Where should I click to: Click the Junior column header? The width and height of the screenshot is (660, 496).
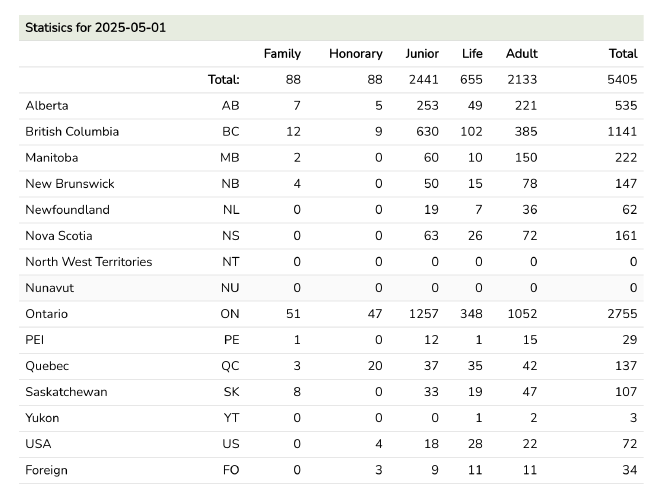421,53
